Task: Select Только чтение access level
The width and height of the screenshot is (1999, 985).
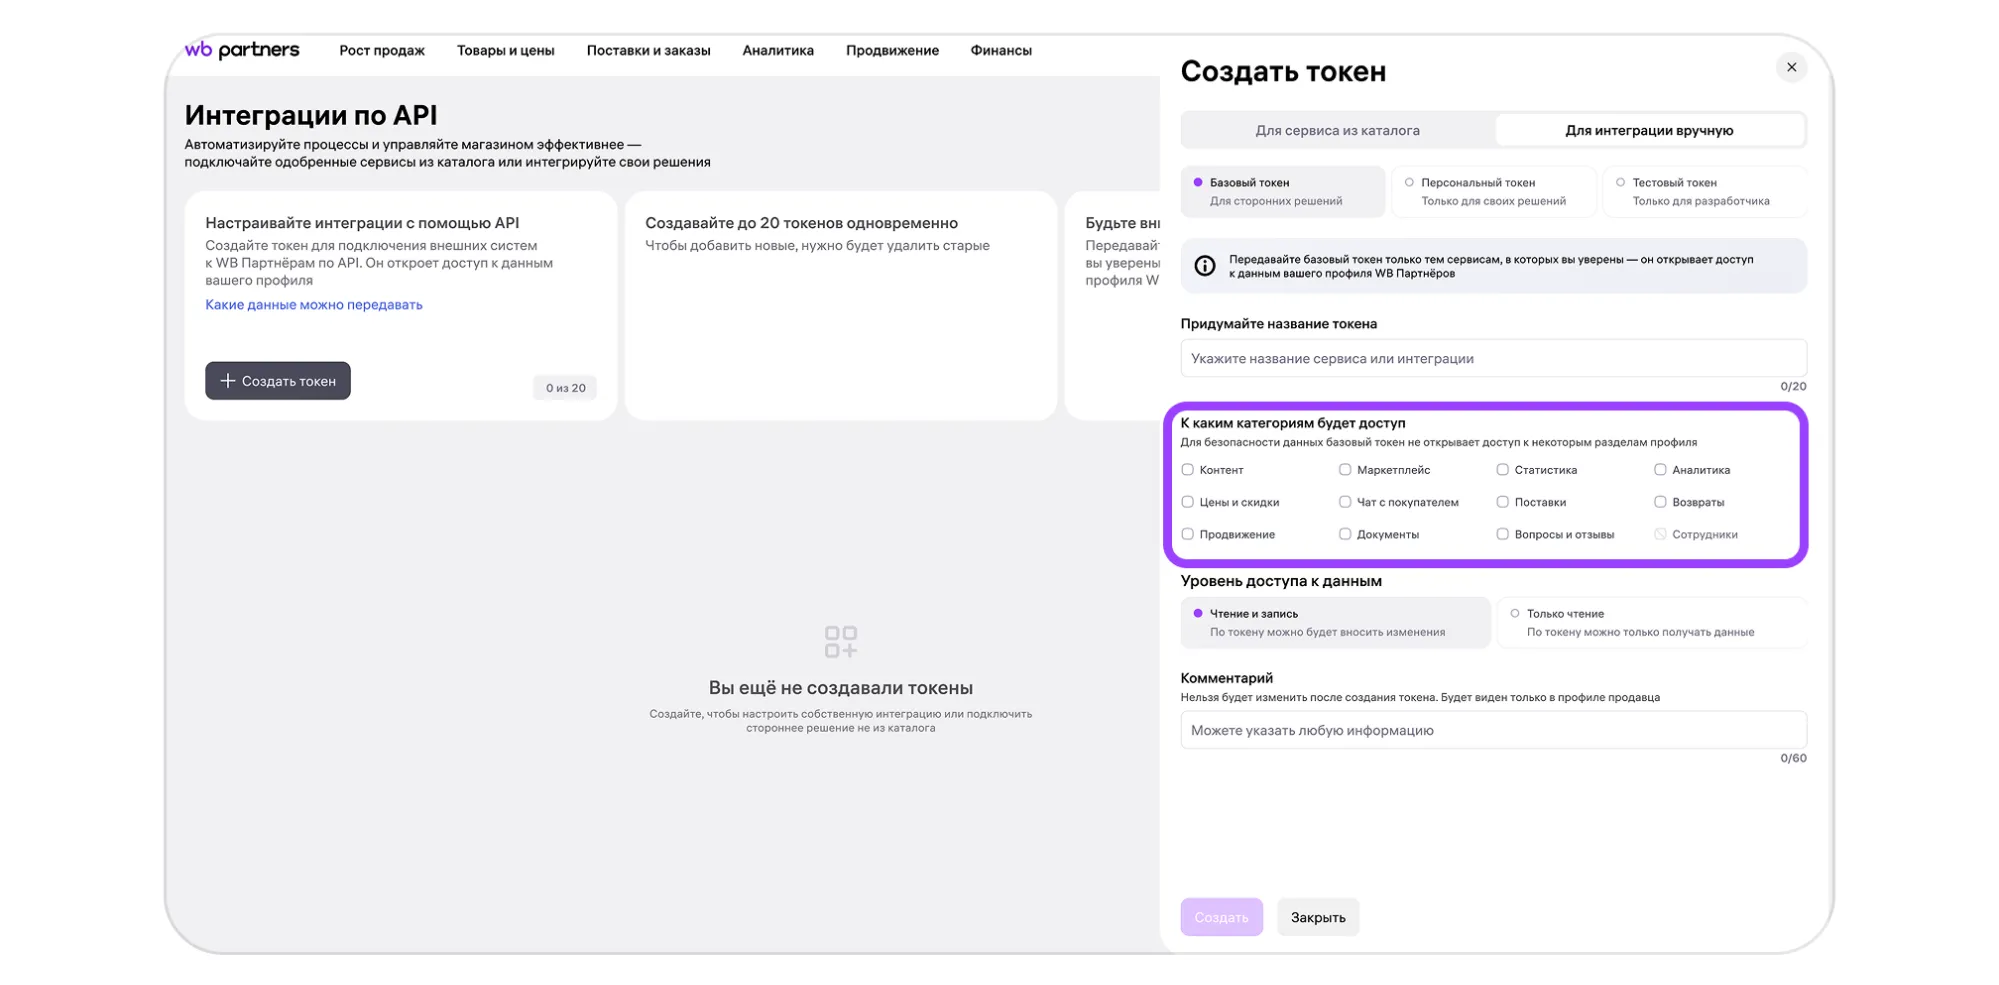Action: [x=1515, y=614]
